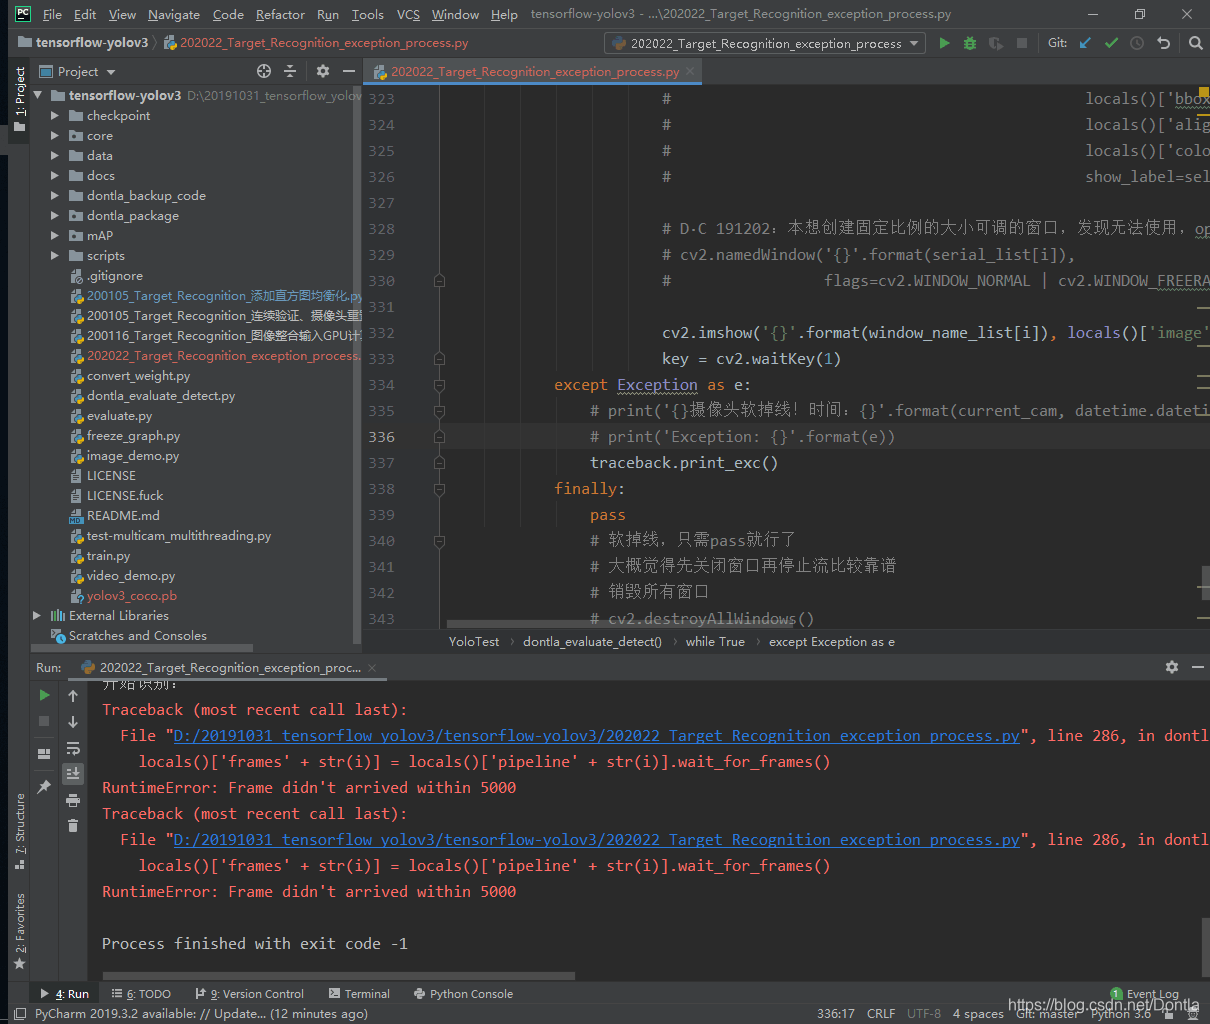
Task: Rerun process in Run panel
Action: coord(44,695)
